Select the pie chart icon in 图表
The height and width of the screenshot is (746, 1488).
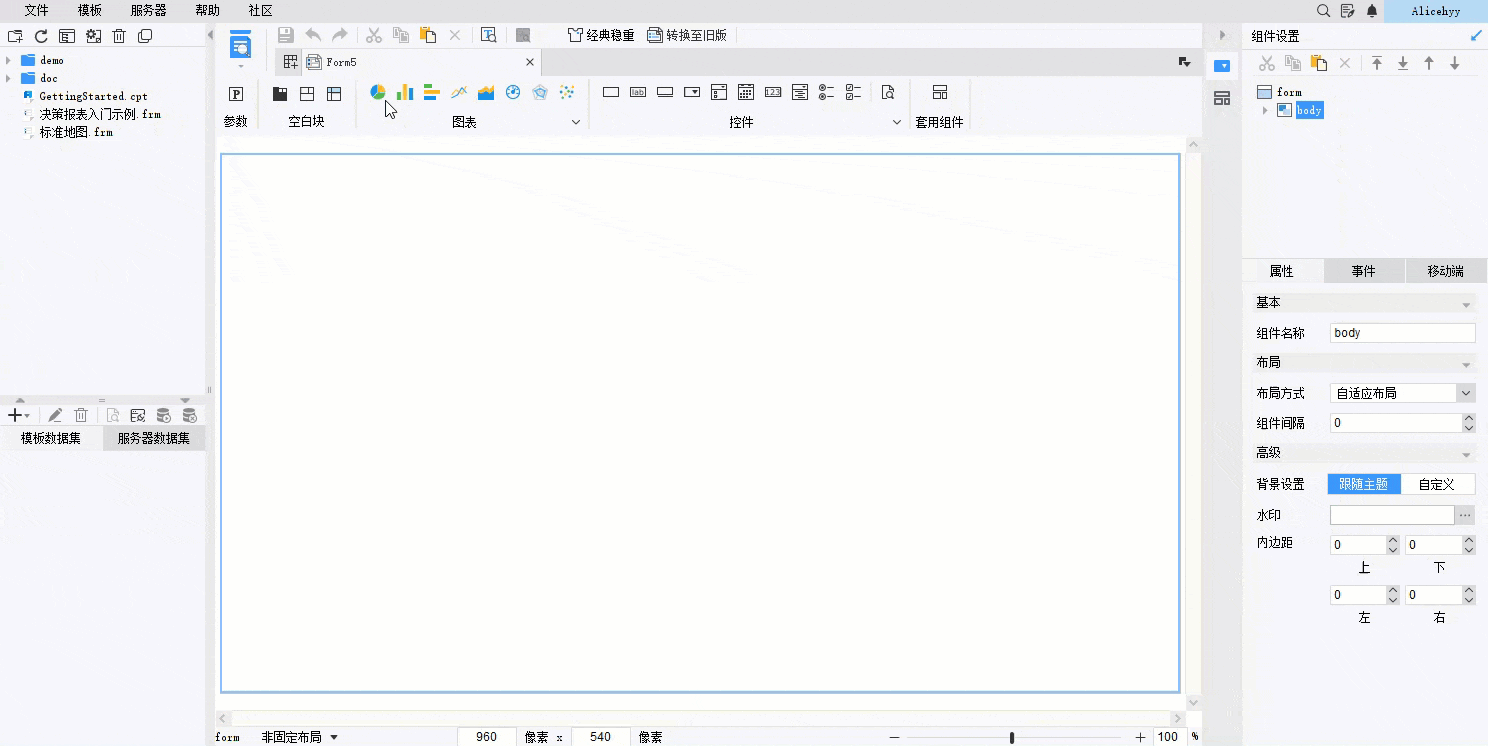point(378,92)
